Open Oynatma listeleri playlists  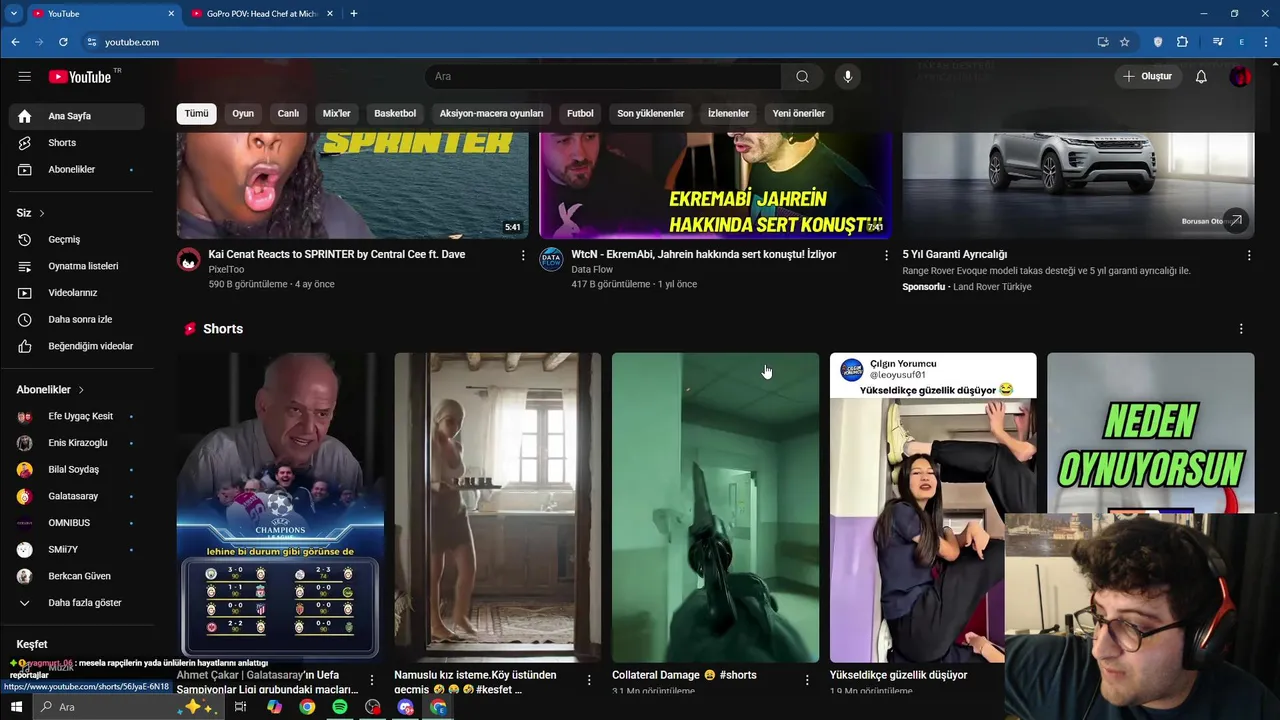click(76, 266)
